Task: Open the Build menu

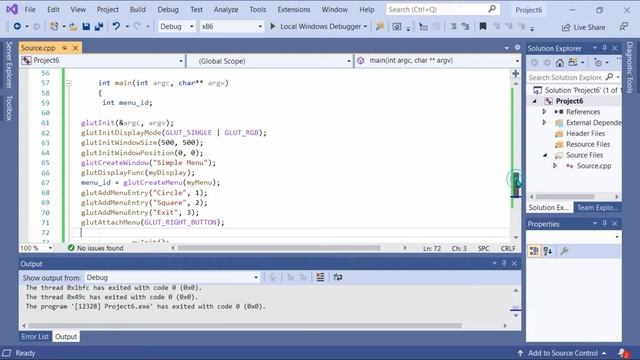Action: pos(138,9)
